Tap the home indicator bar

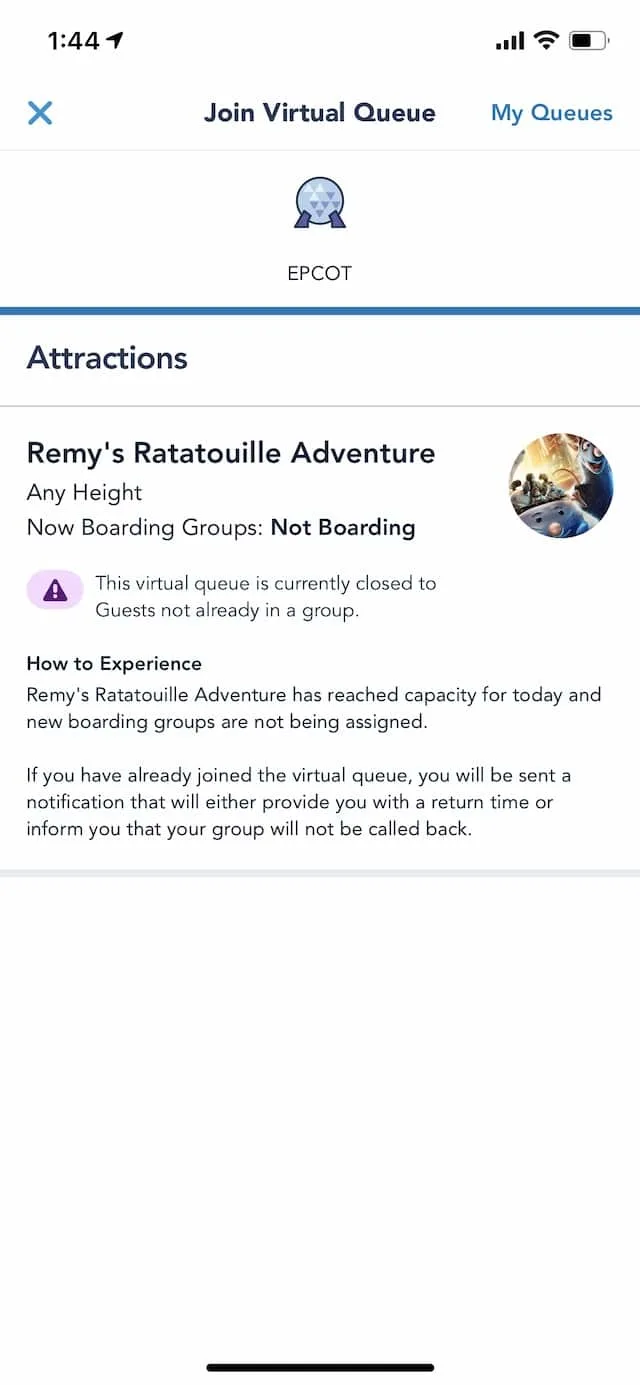[x=320, y=1367]
